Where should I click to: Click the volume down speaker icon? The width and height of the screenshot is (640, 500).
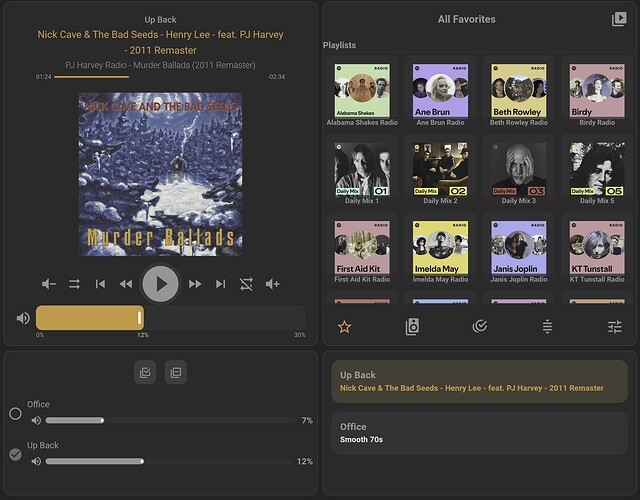49,284
